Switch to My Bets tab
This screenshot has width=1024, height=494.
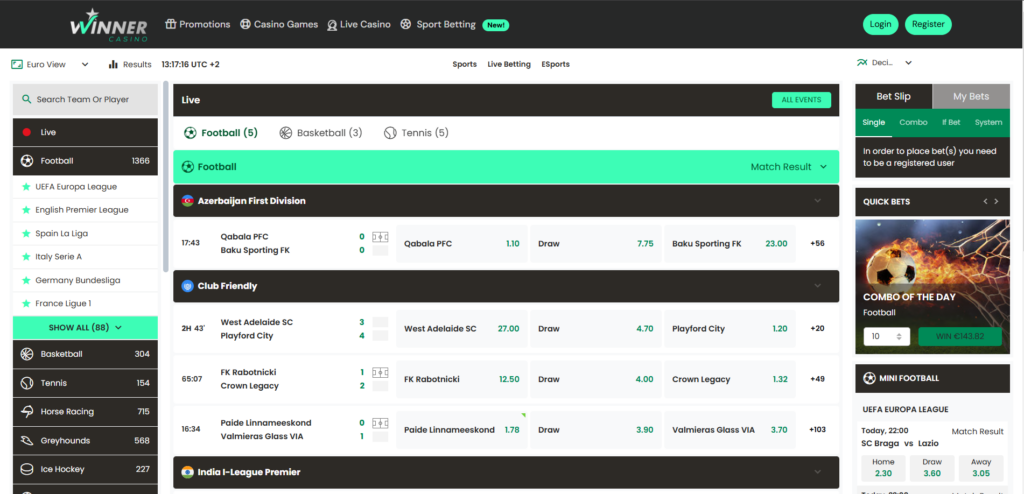(970, 96)
